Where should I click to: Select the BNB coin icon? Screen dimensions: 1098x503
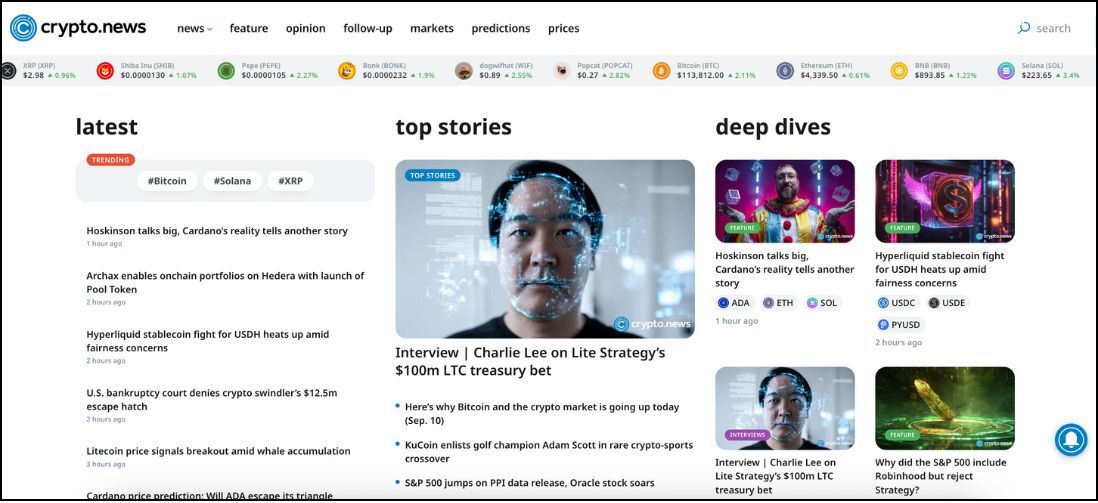[899, 71]
